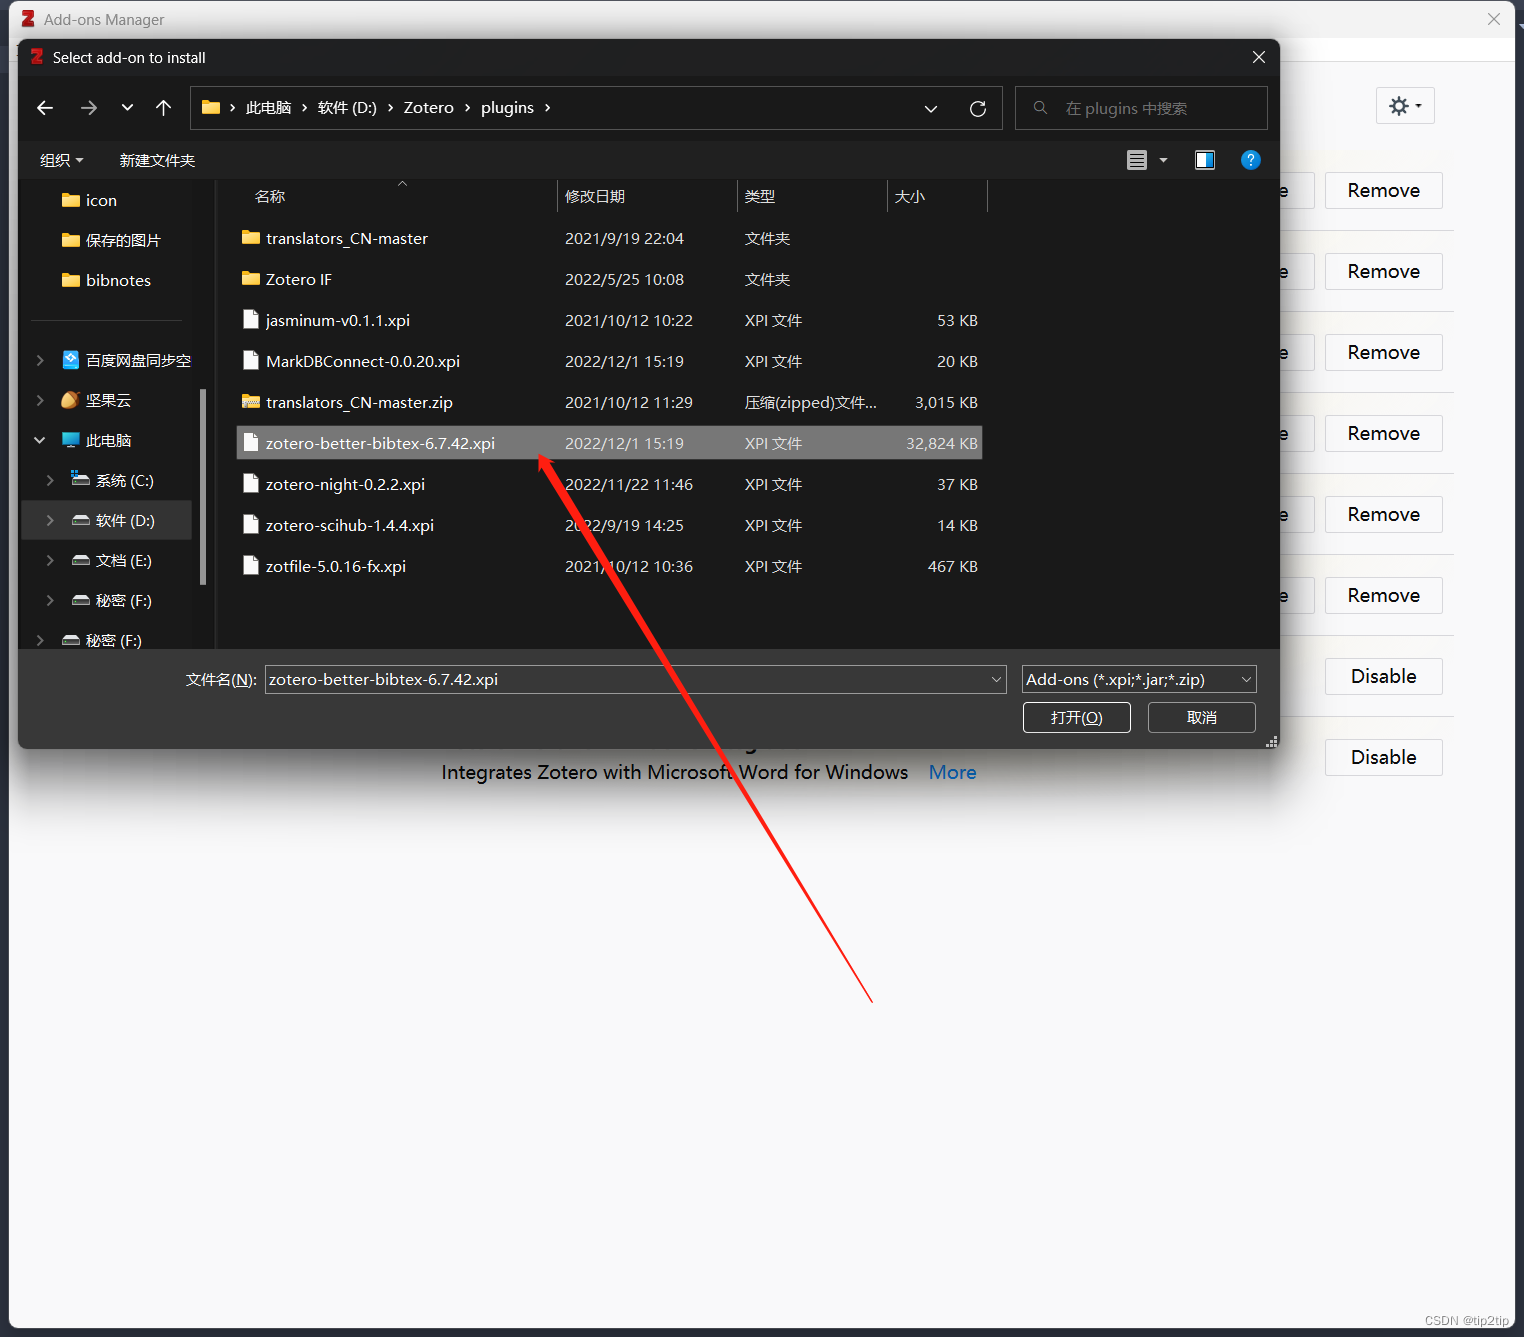
Task: Open the Add-ons file type filter
Action: tap(1139, 679)
